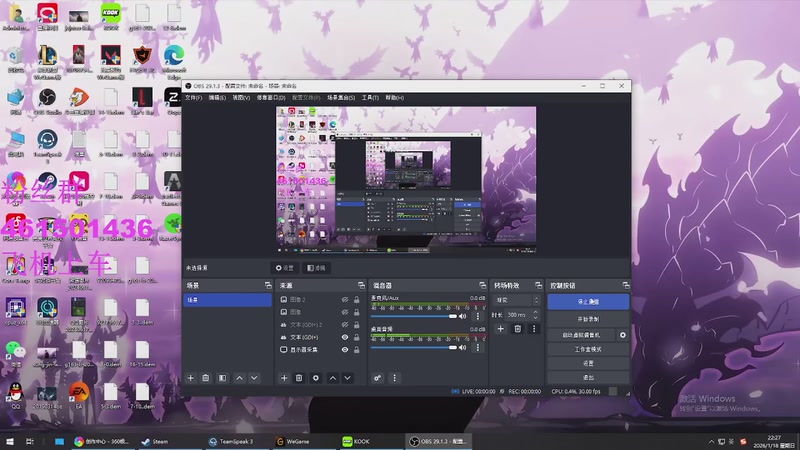Show the hidden 图像 2 source via eye icon
Image resolution: width=800 pixels, height=450 pixels.
[x=345, y=300]
